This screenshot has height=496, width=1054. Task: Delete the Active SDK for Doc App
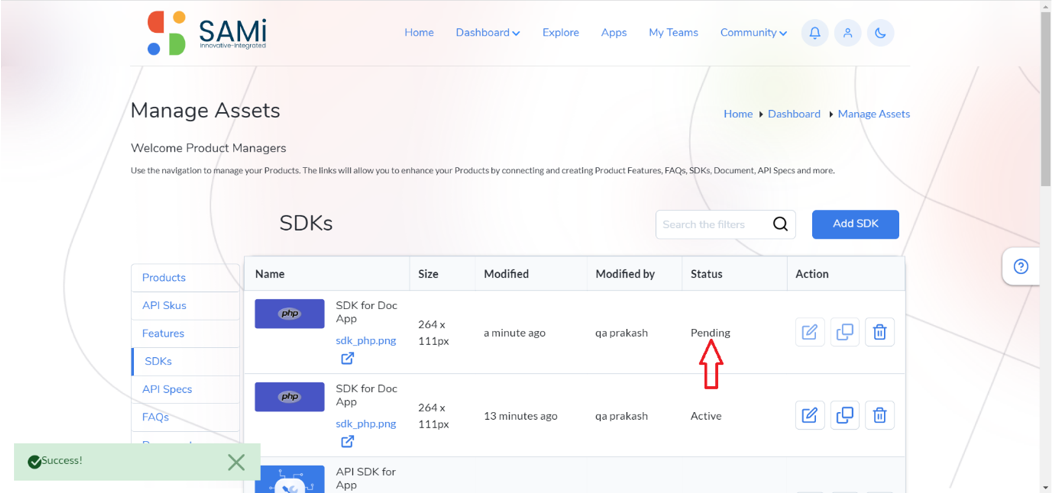[879, 415]
